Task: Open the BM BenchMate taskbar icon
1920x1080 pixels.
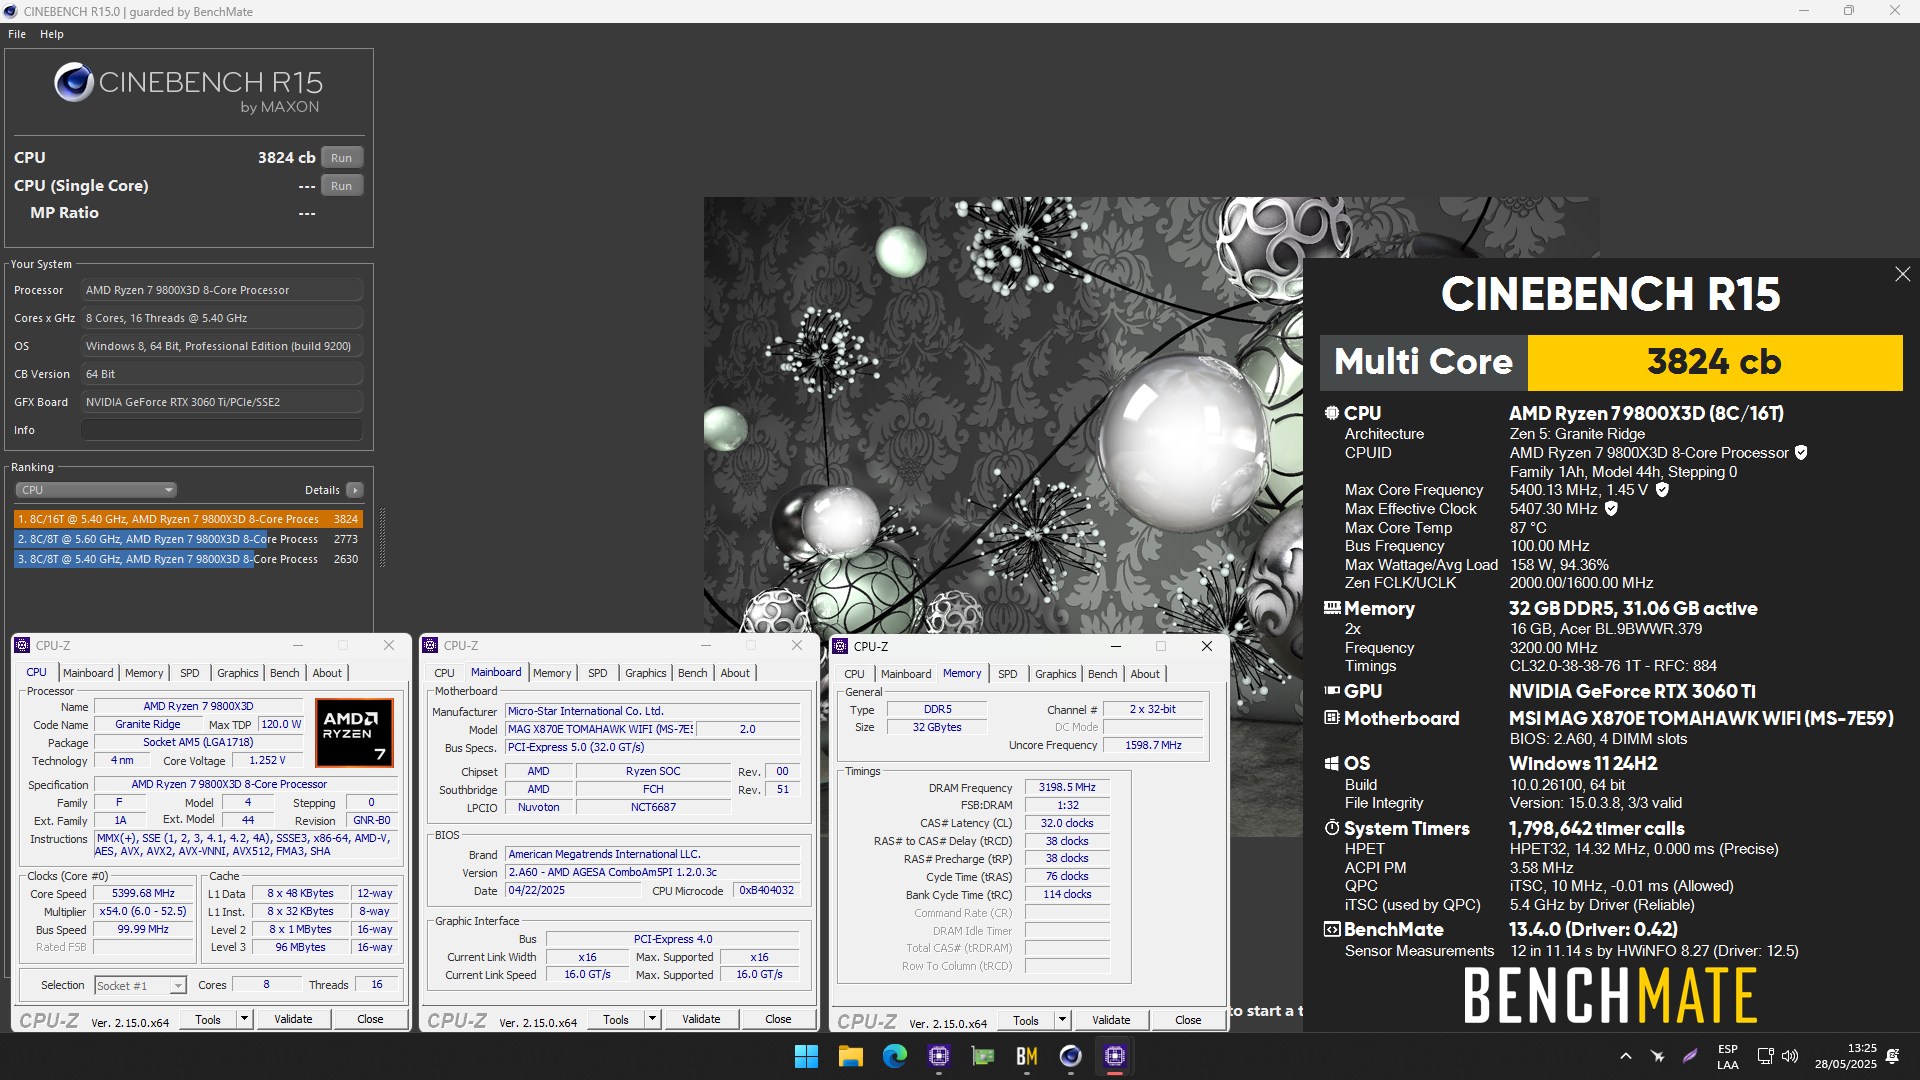Action: tap(1026, 1056)
